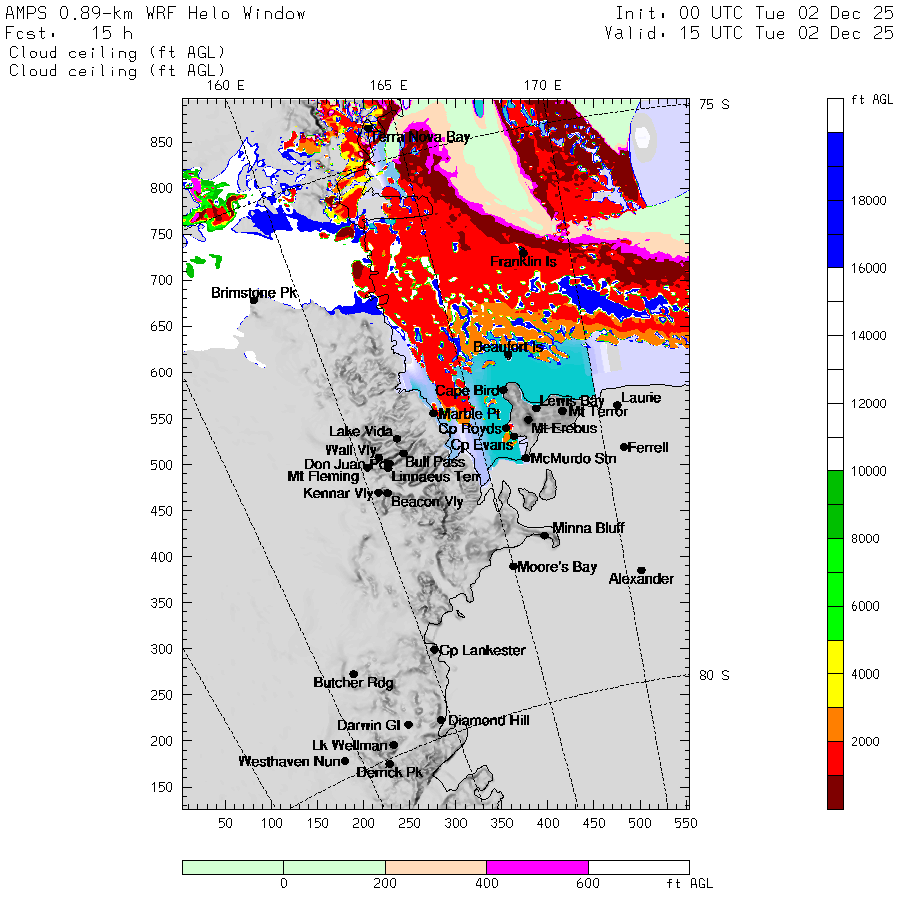Viewport: 900px width, 900px height.
Task: Click the Cp Lankester marker dot
Action: point(434,650)
